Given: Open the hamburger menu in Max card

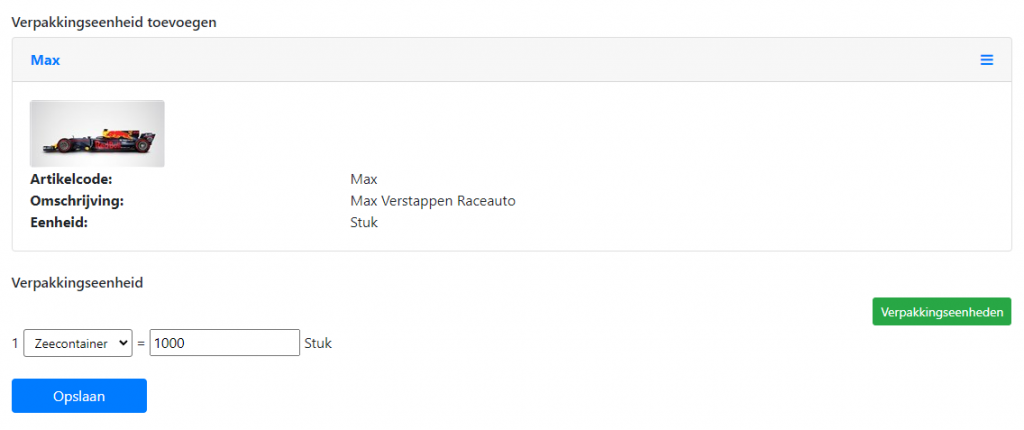Looking at the screenshot, I should tap(986, 60).
